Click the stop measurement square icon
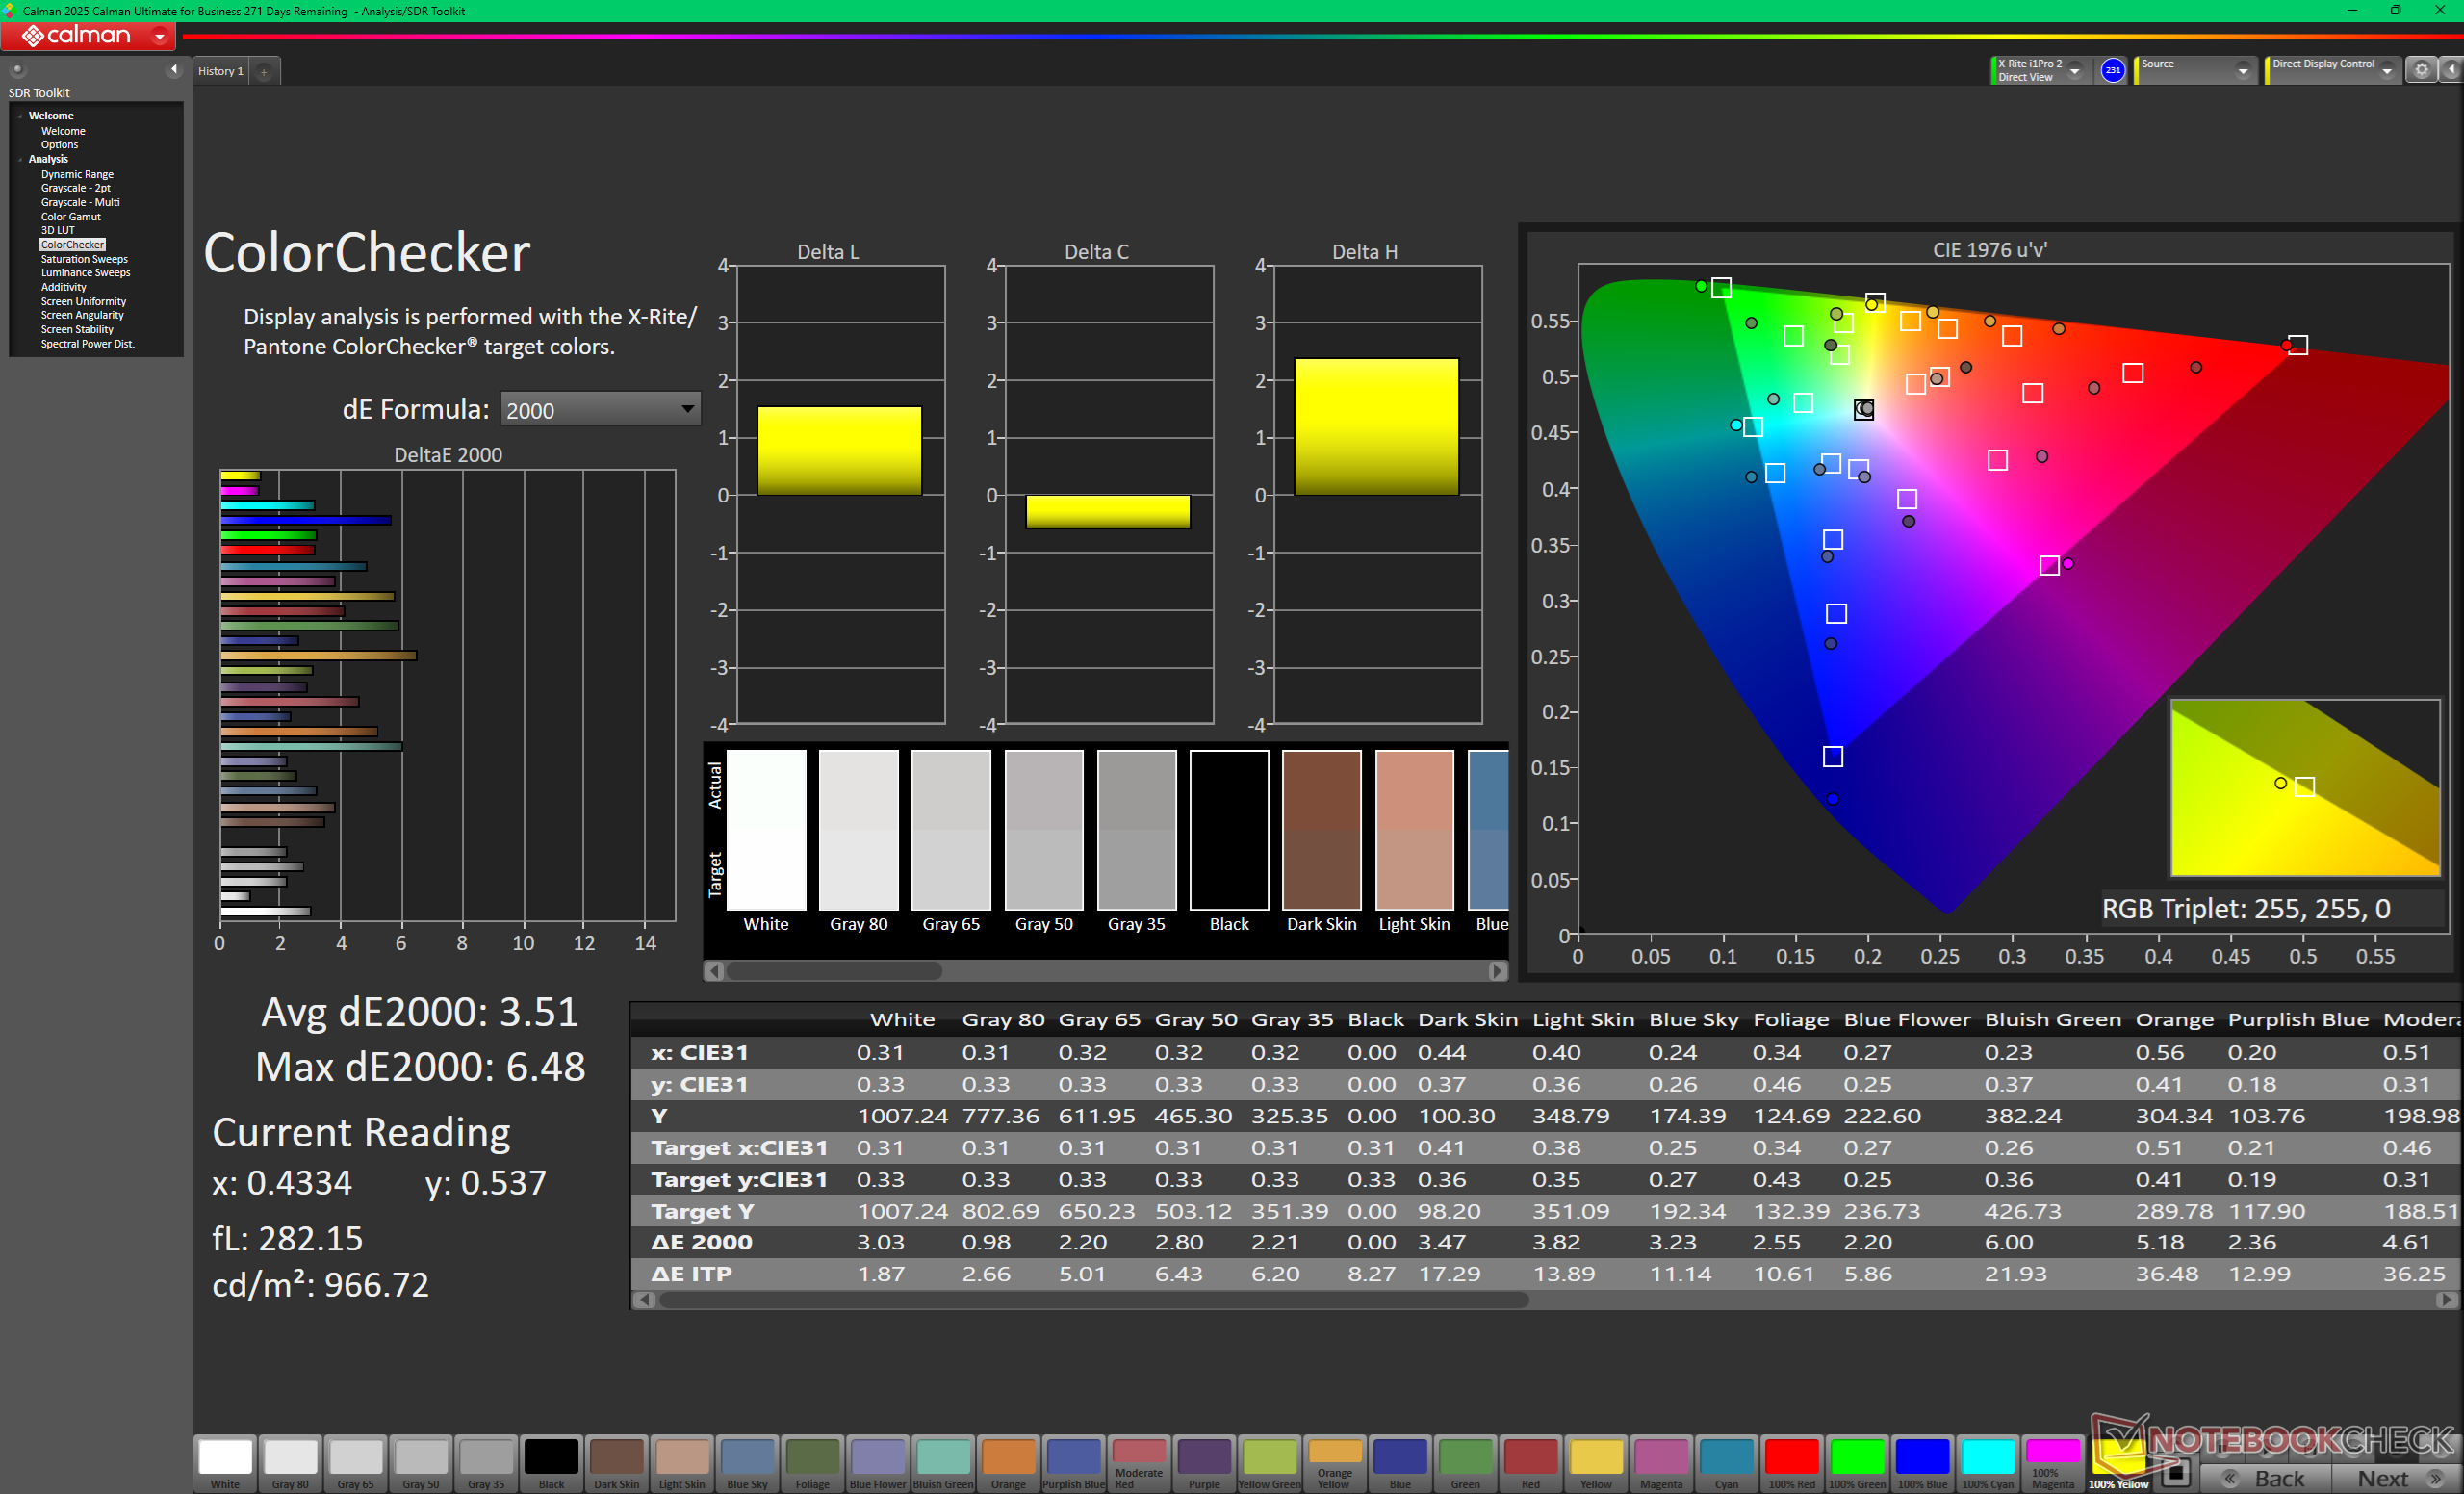This screenshot has width=2464, height=1494. pos(2176,1473)
